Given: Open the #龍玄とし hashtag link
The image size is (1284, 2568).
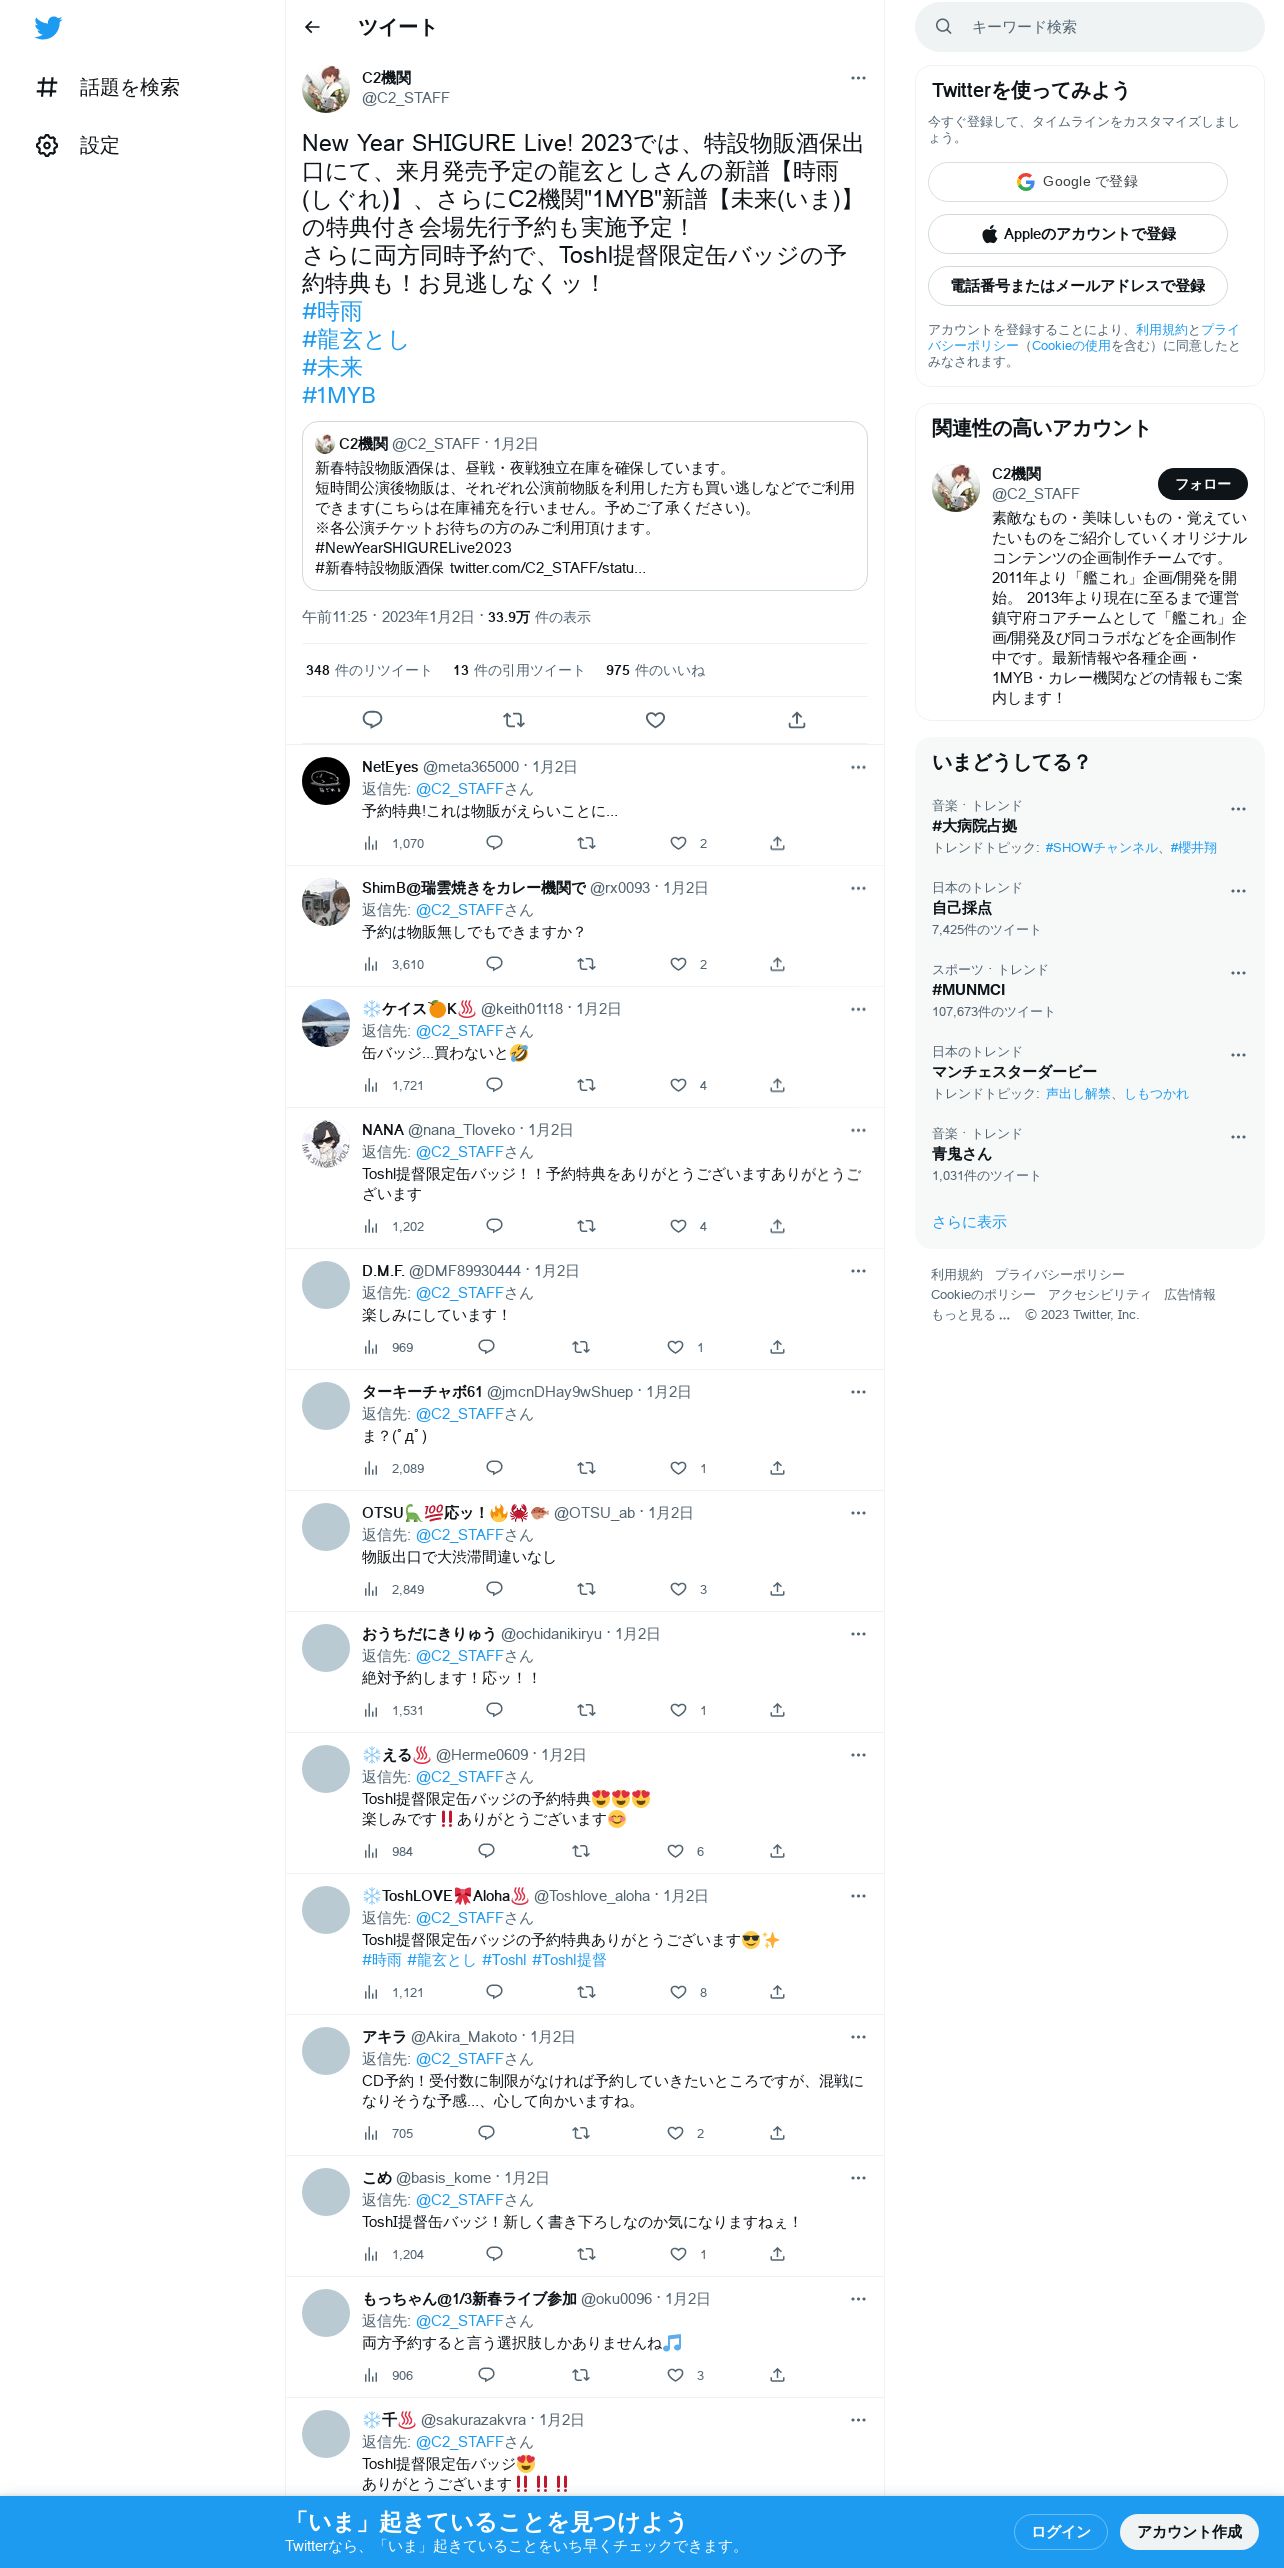Looking at the screenshot, I should tap(355, 340).
